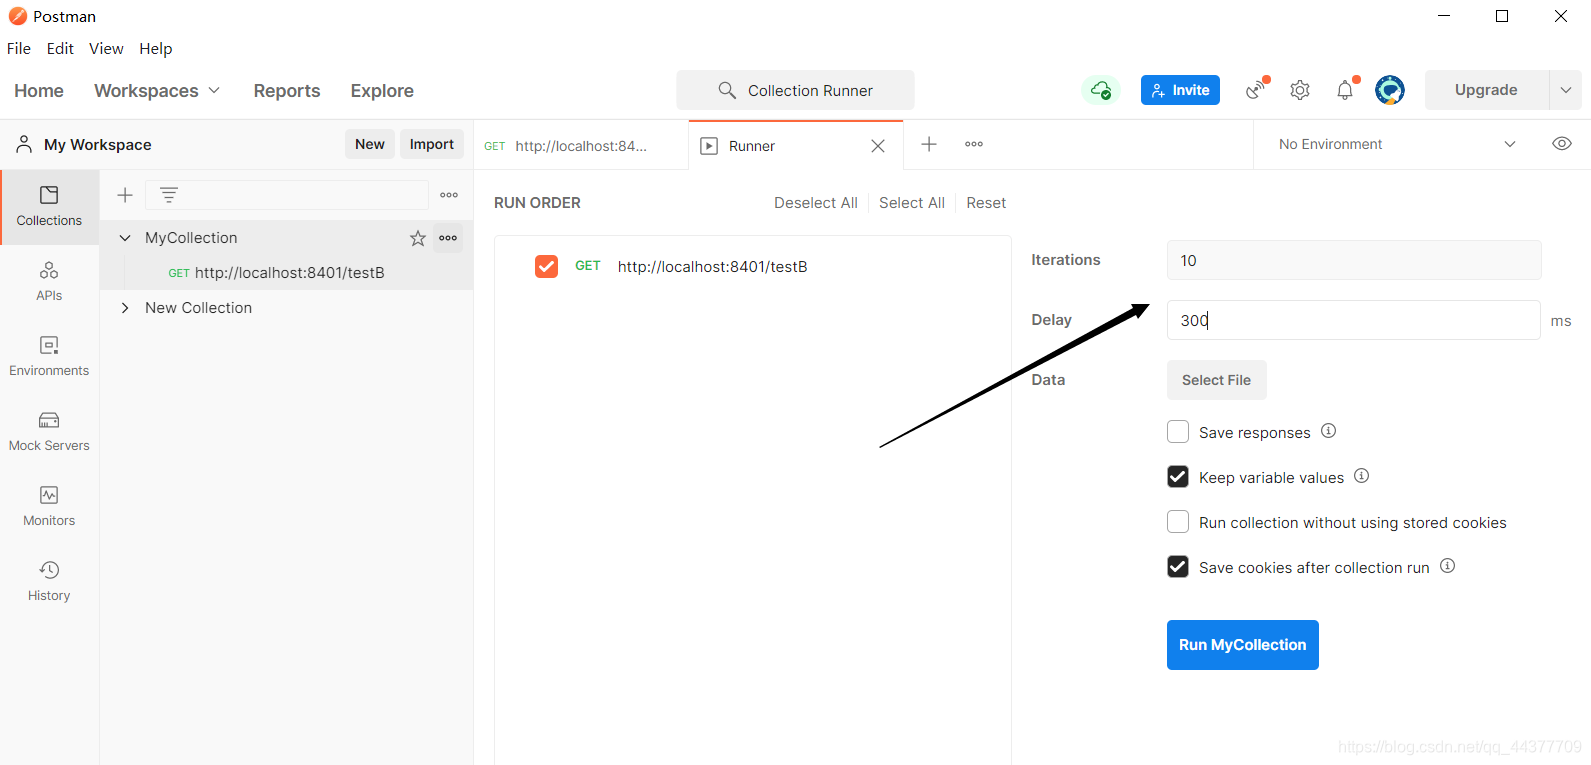Screen dimensions: 1591x765
Task: Focus the Iterations input field
Action: coord(1354,260)
